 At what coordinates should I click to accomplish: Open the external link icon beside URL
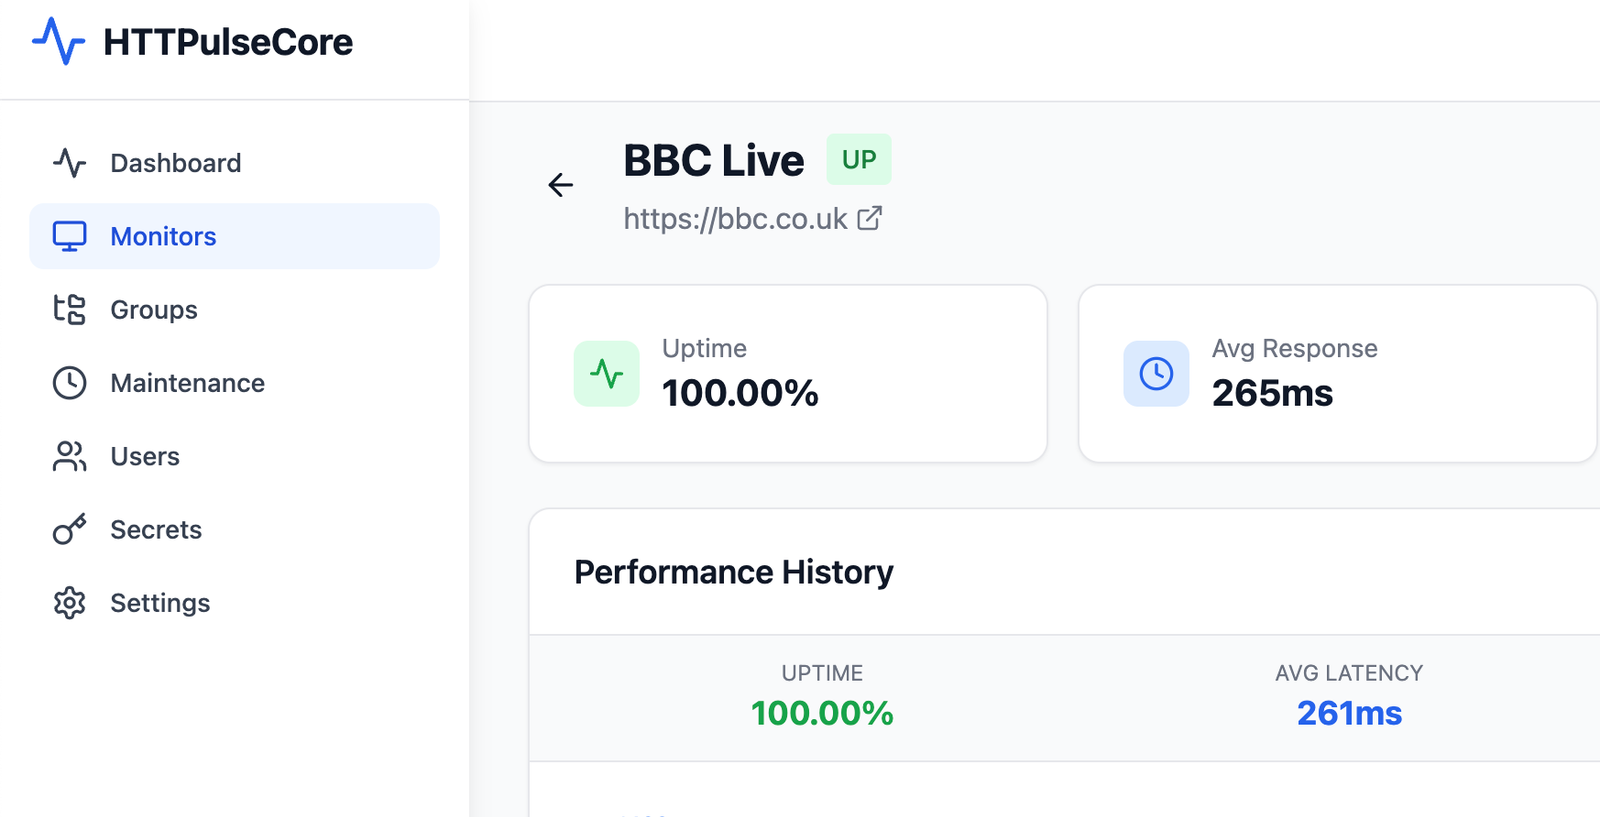coord(870,218)
